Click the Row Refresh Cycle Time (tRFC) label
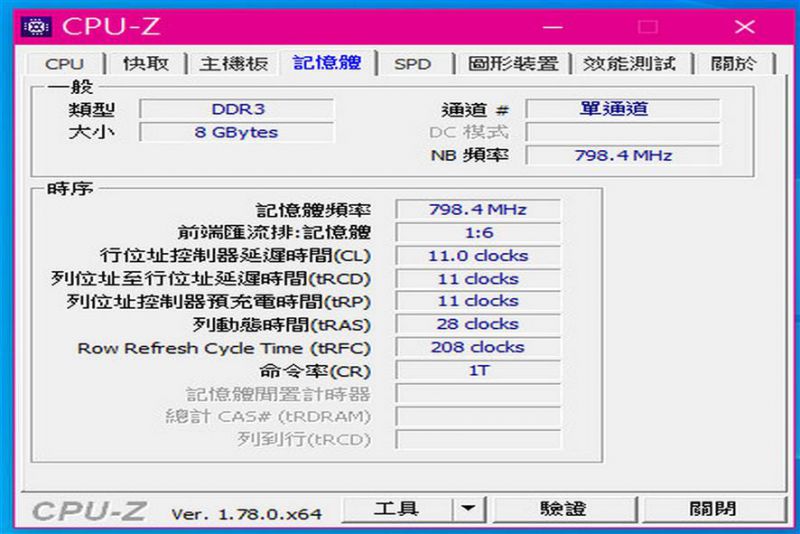Image resolution: width=800 pixels, height=534 pixels. (x=224, y=348)
